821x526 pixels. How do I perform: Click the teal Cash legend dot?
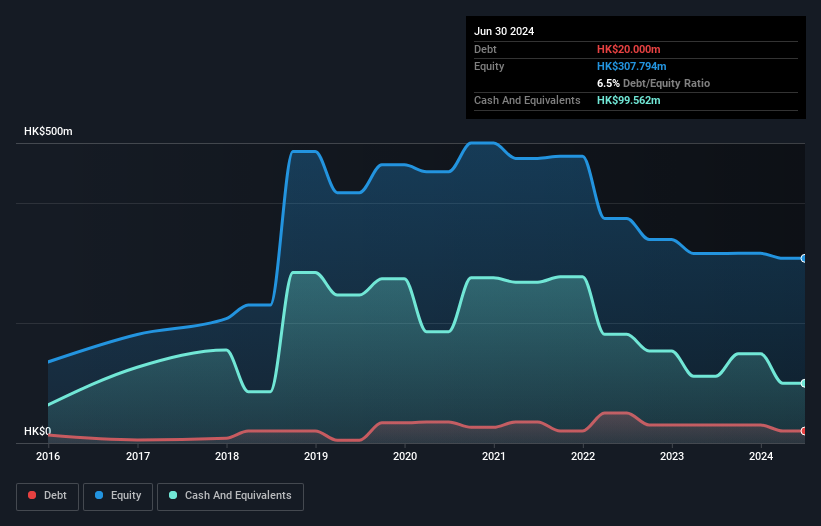coord(173,495)
